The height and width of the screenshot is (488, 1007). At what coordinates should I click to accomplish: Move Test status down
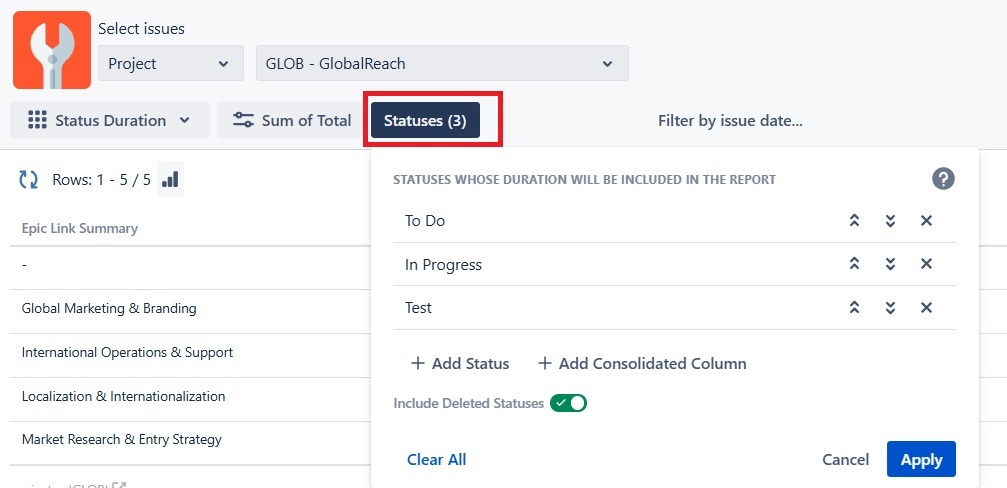tap(890, 308)
